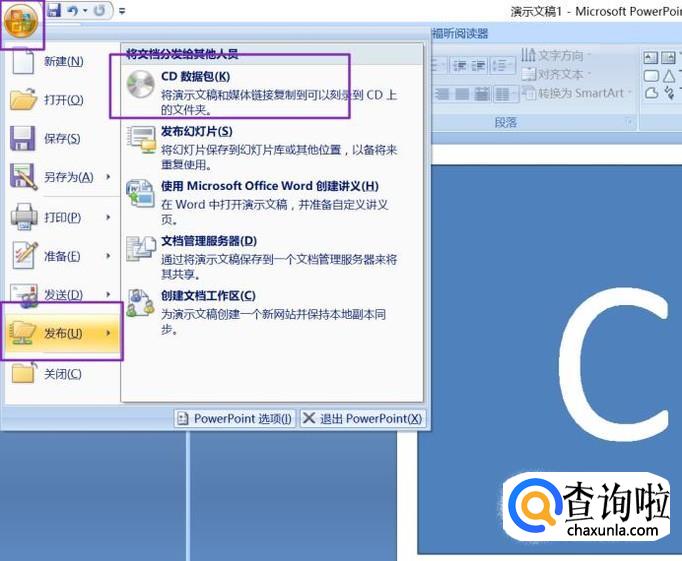Click the line spacing icon in 段落
The image size is (682, 561).
(x=501, y=66)
